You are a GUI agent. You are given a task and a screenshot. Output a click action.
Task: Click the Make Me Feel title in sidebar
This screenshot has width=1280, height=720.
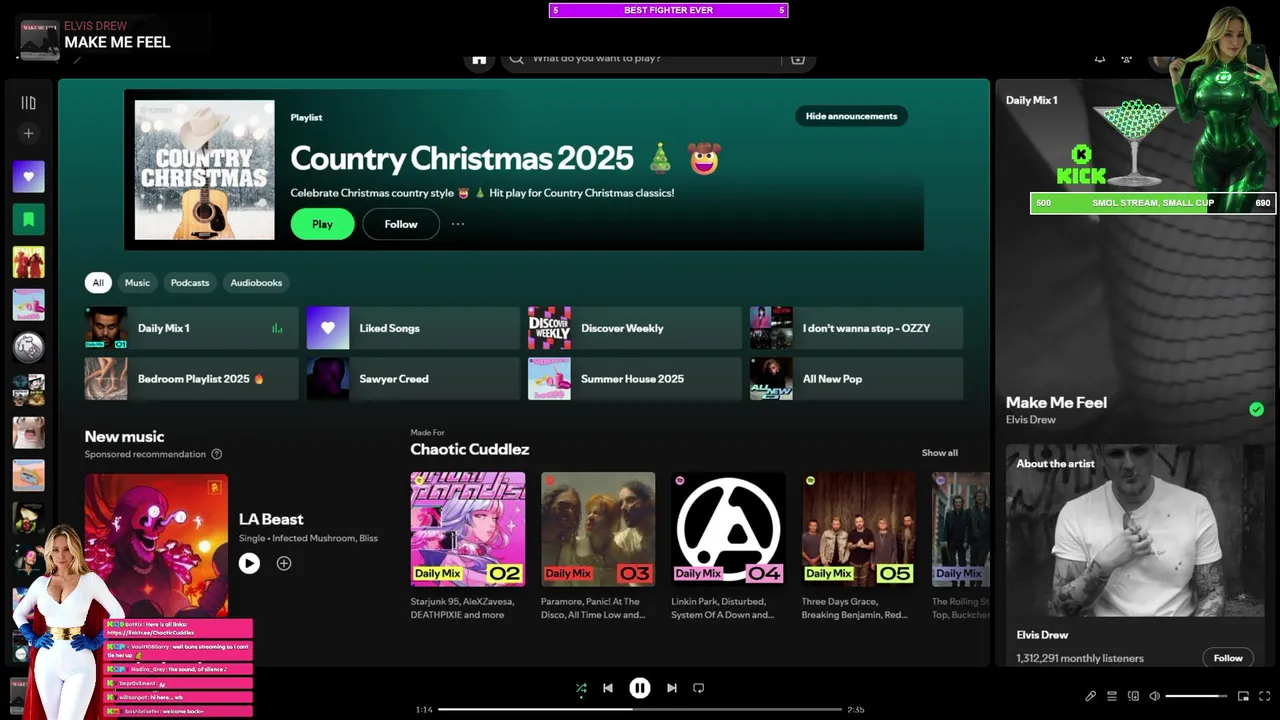coord(1056,402)
